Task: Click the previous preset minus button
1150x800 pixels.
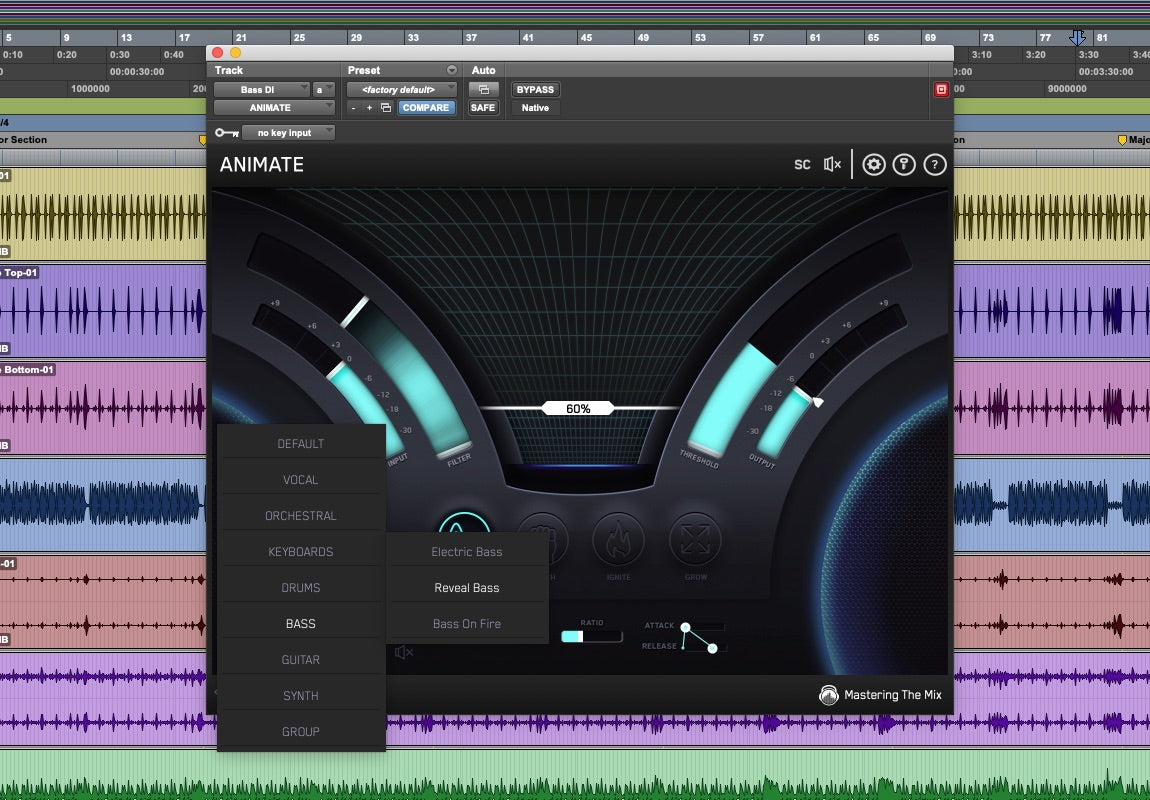Action: click(x=354, y=108)
